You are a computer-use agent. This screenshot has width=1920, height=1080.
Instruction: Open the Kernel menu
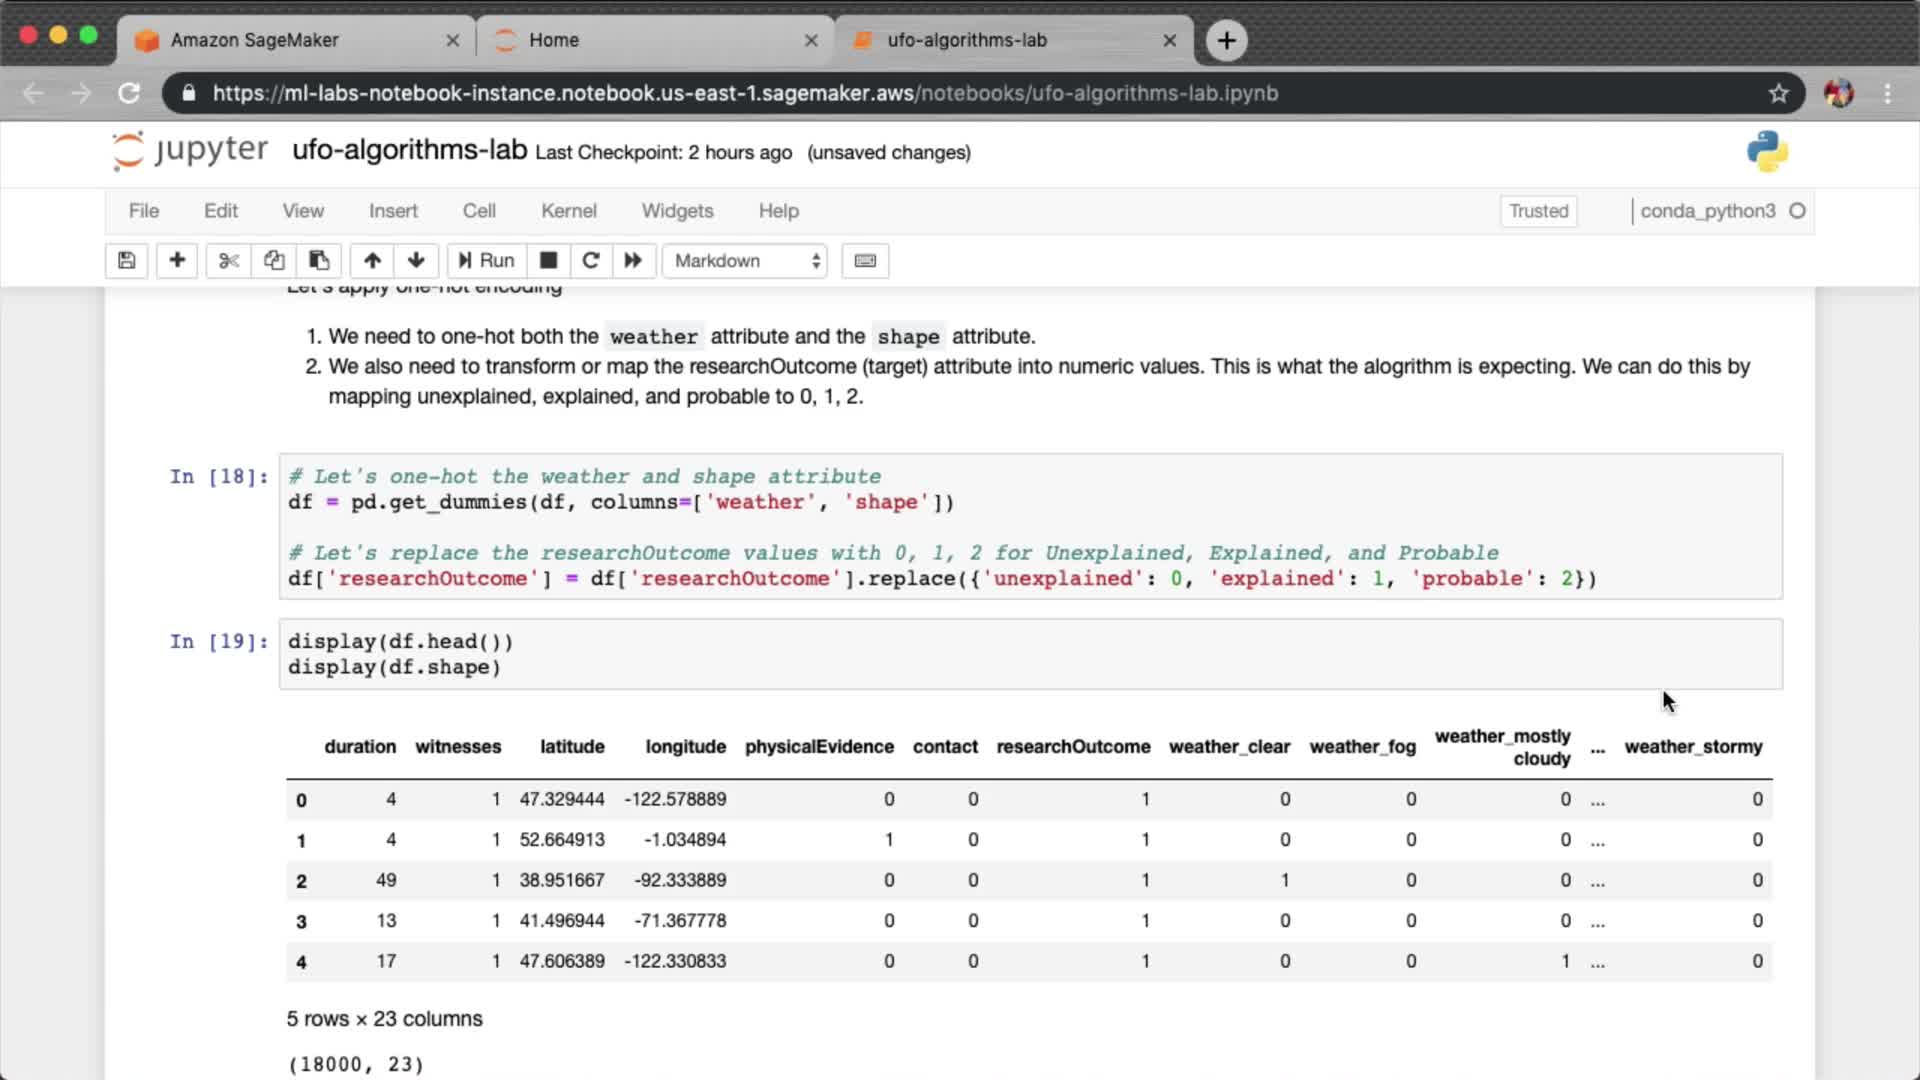(x=568, y=211)
